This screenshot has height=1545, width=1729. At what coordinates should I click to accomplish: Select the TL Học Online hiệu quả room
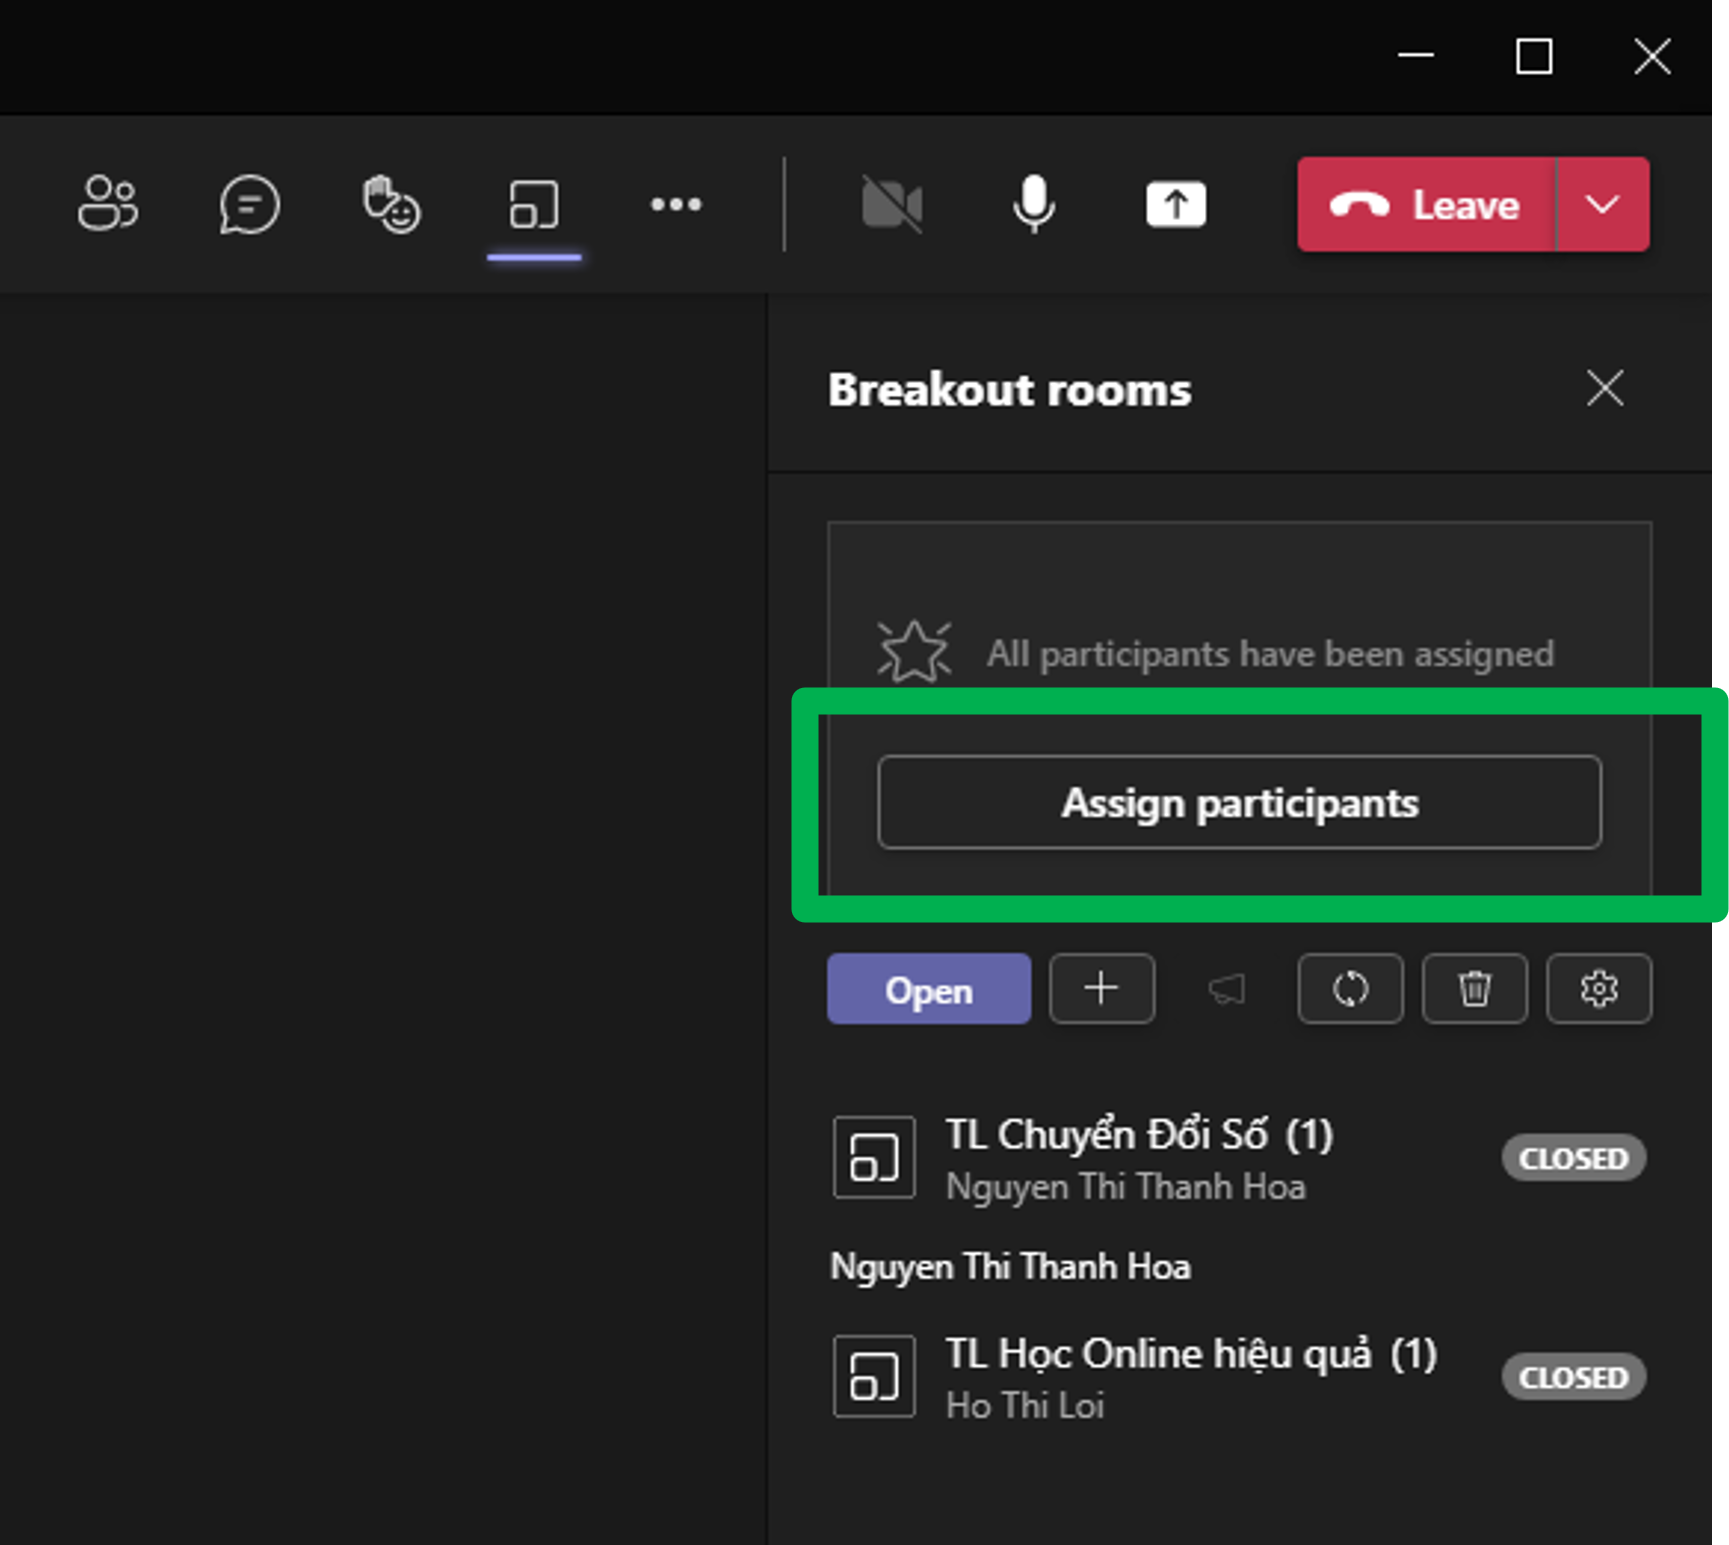pyautogui.click(x=1190, y=1355)
